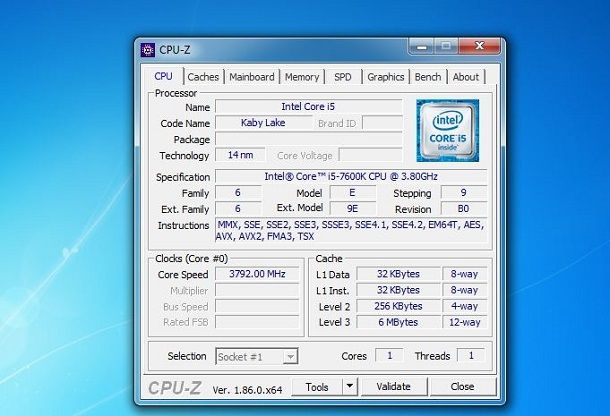Click the Code Name value Kaby Lake
The height and width of the screenshot is (416, 610).
263,123
